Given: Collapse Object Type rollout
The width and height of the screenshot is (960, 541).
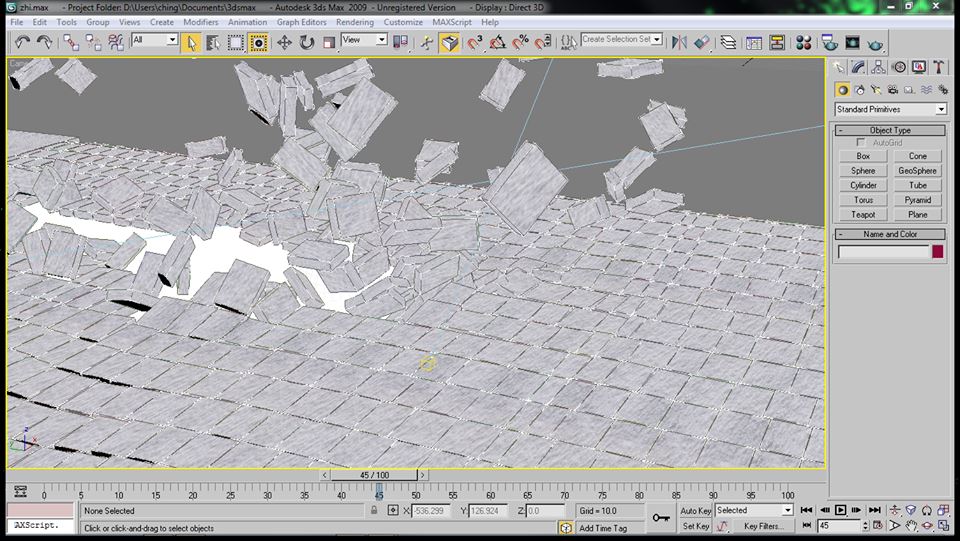Looking at the screenshot, I should tap(890, 130).
